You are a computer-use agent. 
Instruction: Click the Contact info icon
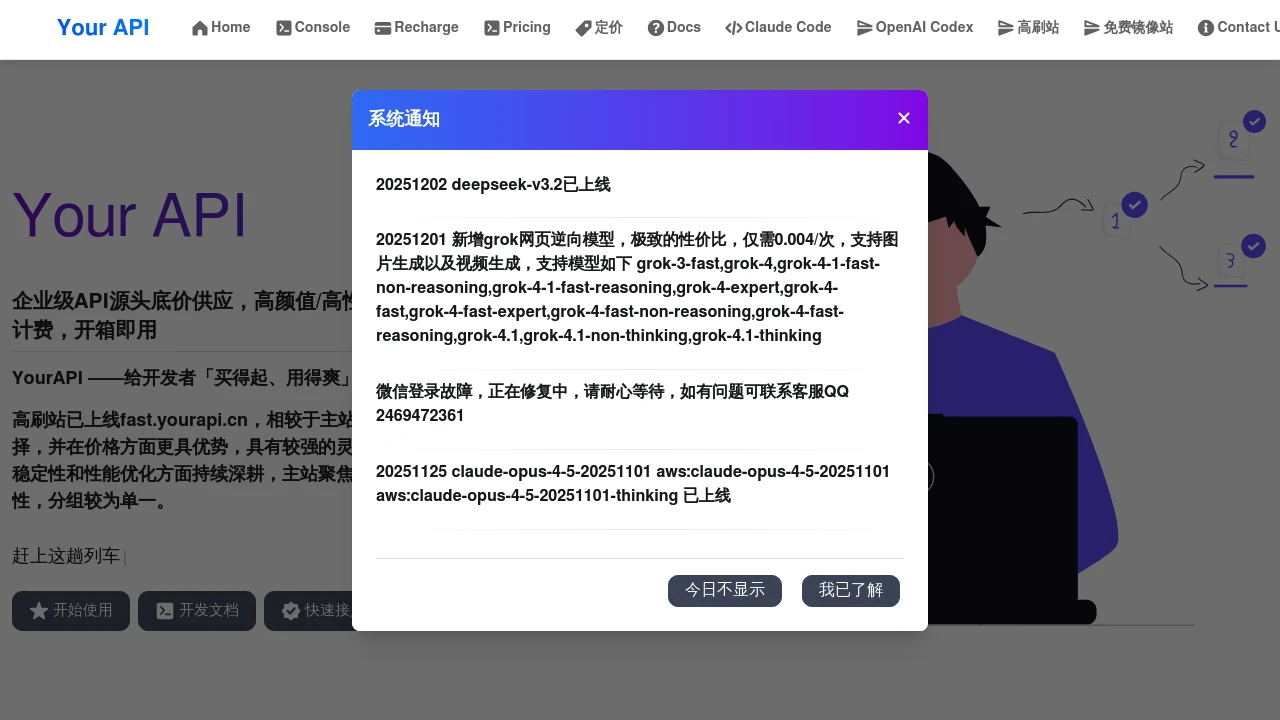tap(1206, 28)
